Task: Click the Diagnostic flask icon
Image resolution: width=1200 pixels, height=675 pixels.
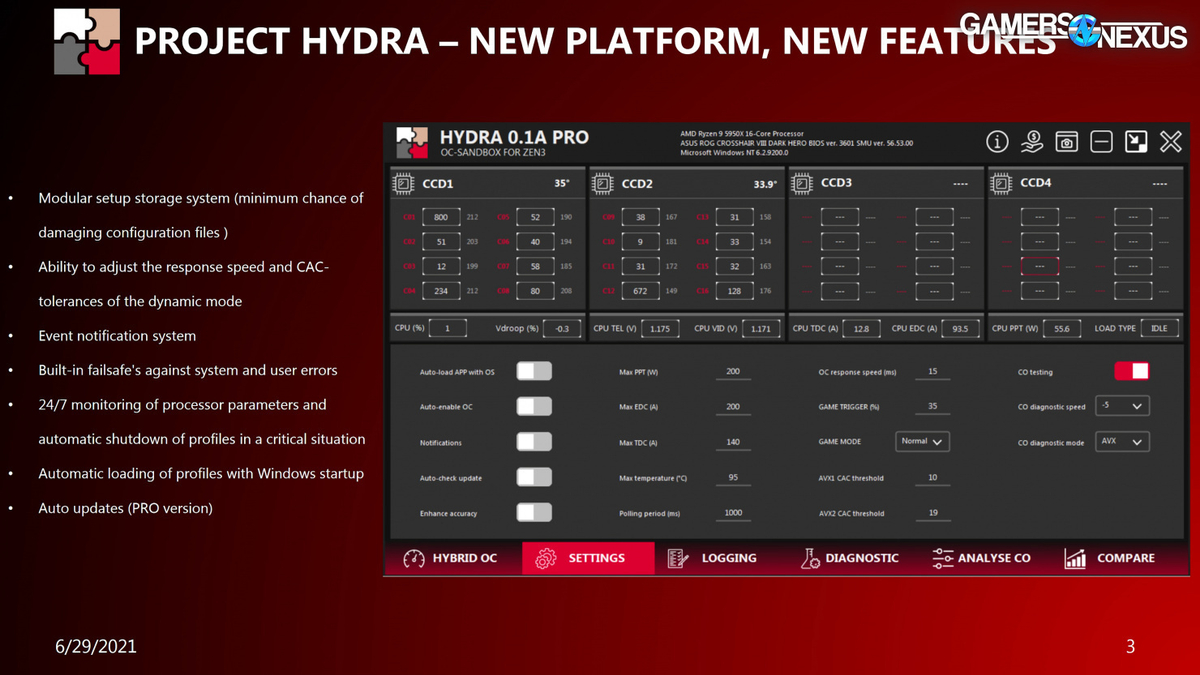Action: [810, 558]
